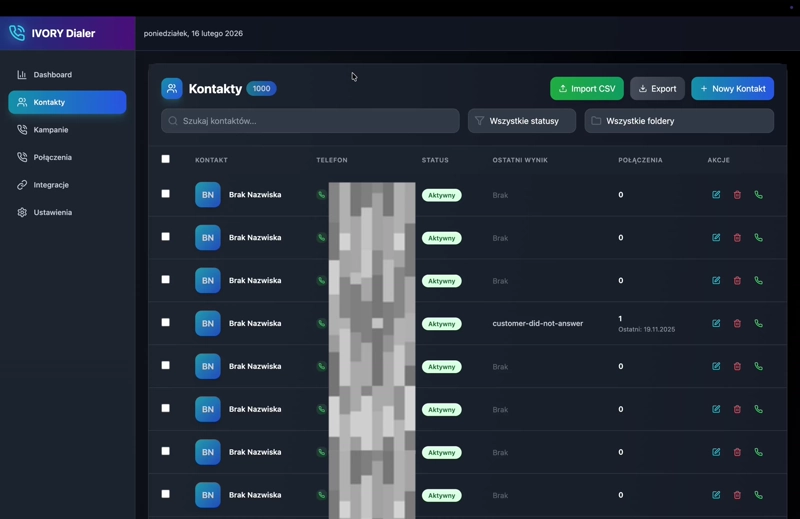Click the Import CSV button
The width and height of the screenshot is (800, 519).
(587, 89)
